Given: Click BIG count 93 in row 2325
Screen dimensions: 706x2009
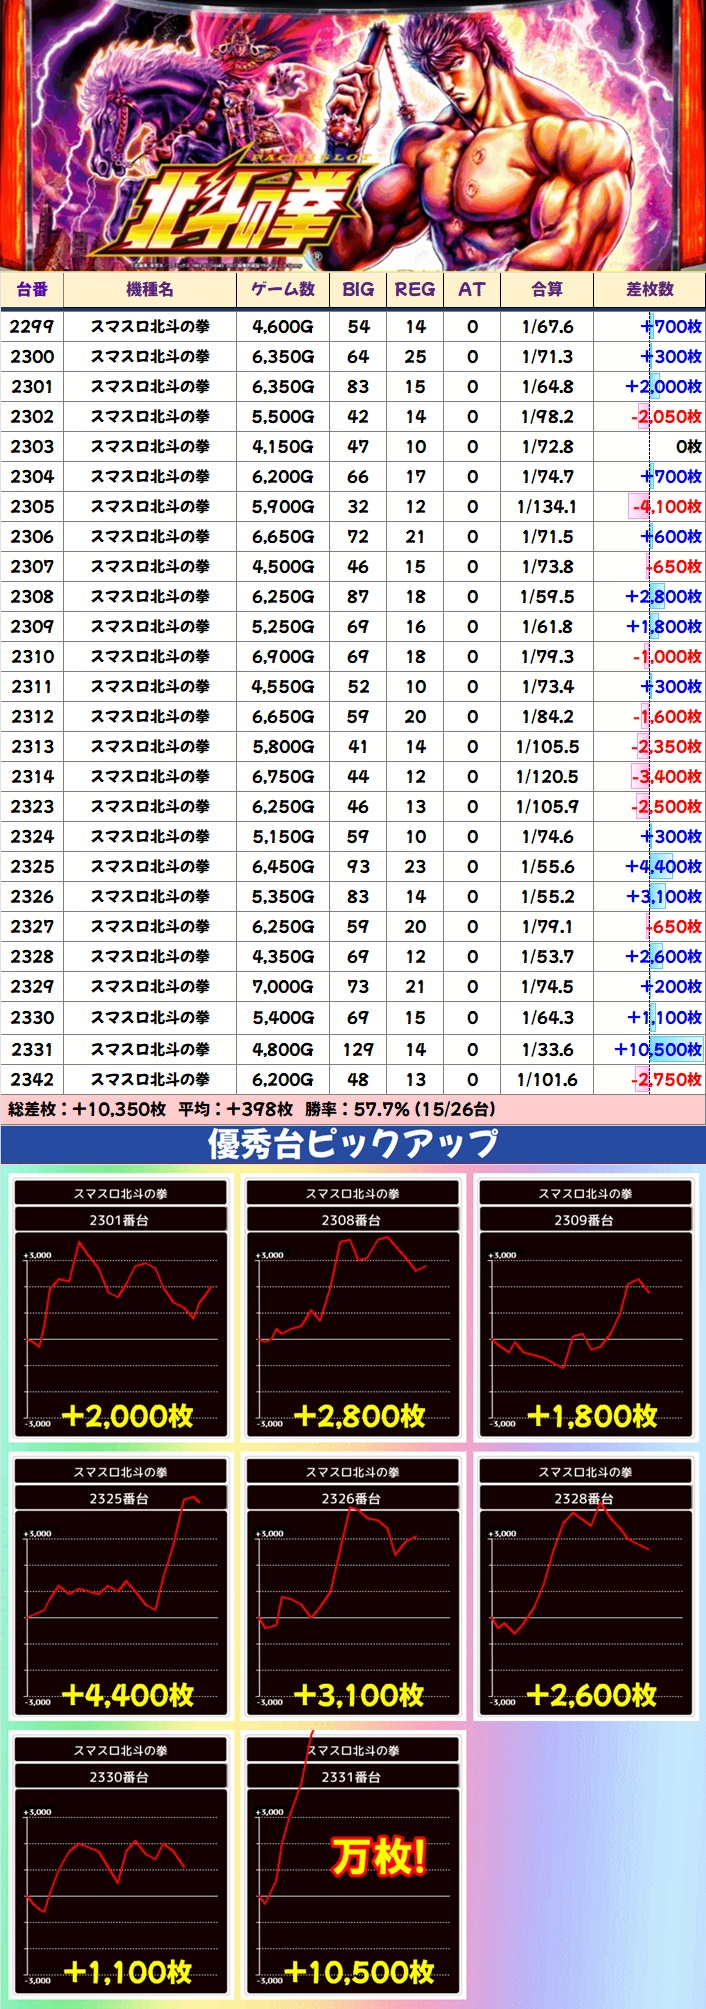Looking at the screenshot, I should coord(358,867).
